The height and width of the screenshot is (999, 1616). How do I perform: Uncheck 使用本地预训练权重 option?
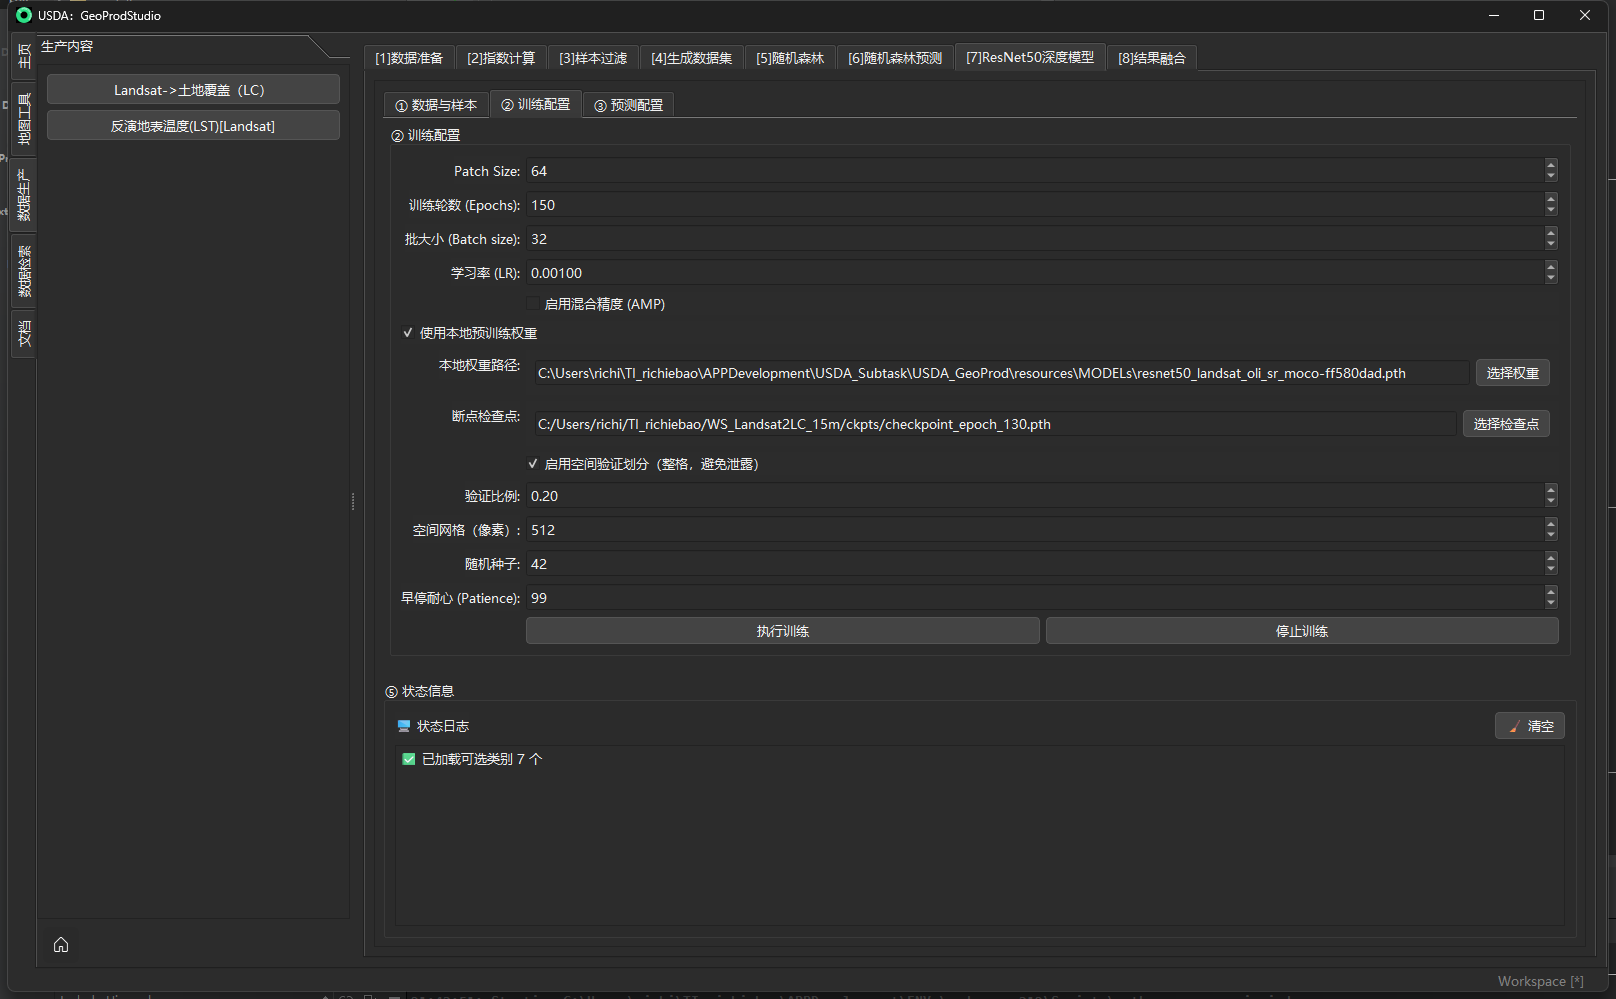408,333
